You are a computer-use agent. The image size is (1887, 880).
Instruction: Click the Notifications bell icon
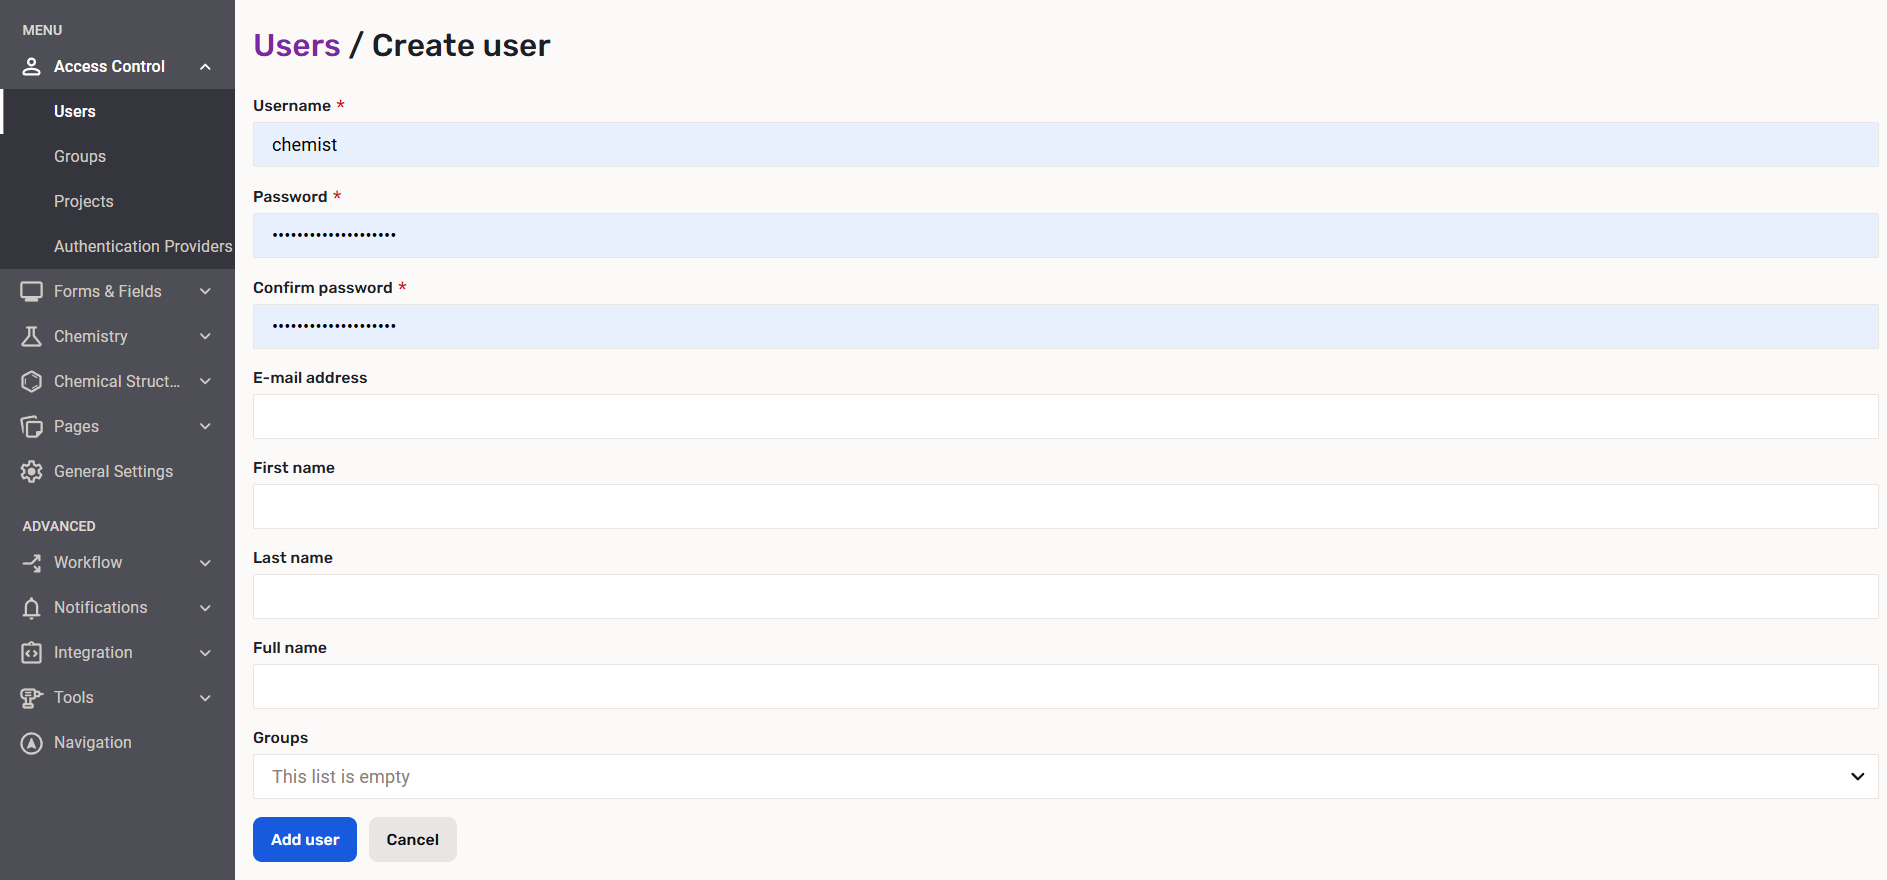pyautogui.click(x=30, y=607)
